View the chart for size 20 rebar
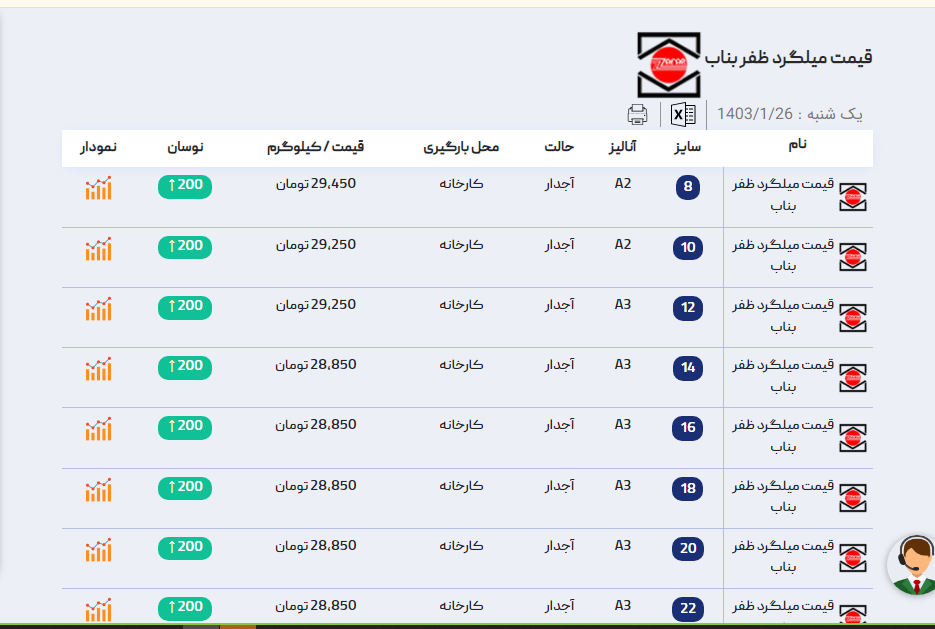Viewport: 935px width, 629px height. [98, 550]
